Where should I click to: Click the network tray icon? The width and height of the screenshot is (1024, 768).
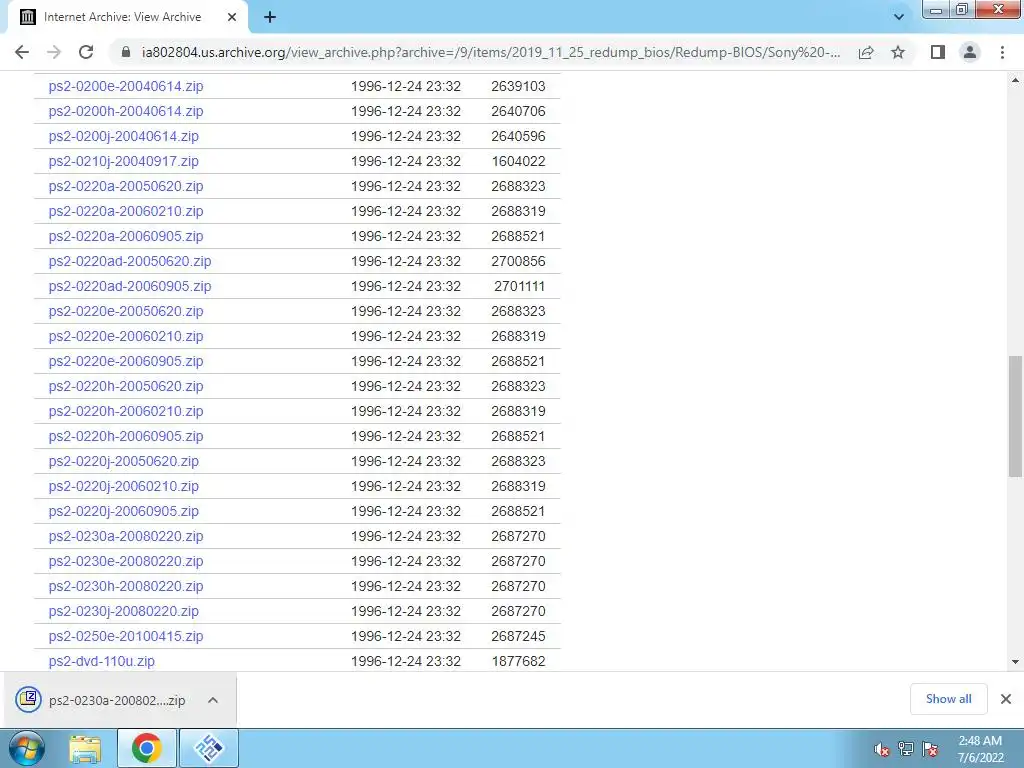906,749
